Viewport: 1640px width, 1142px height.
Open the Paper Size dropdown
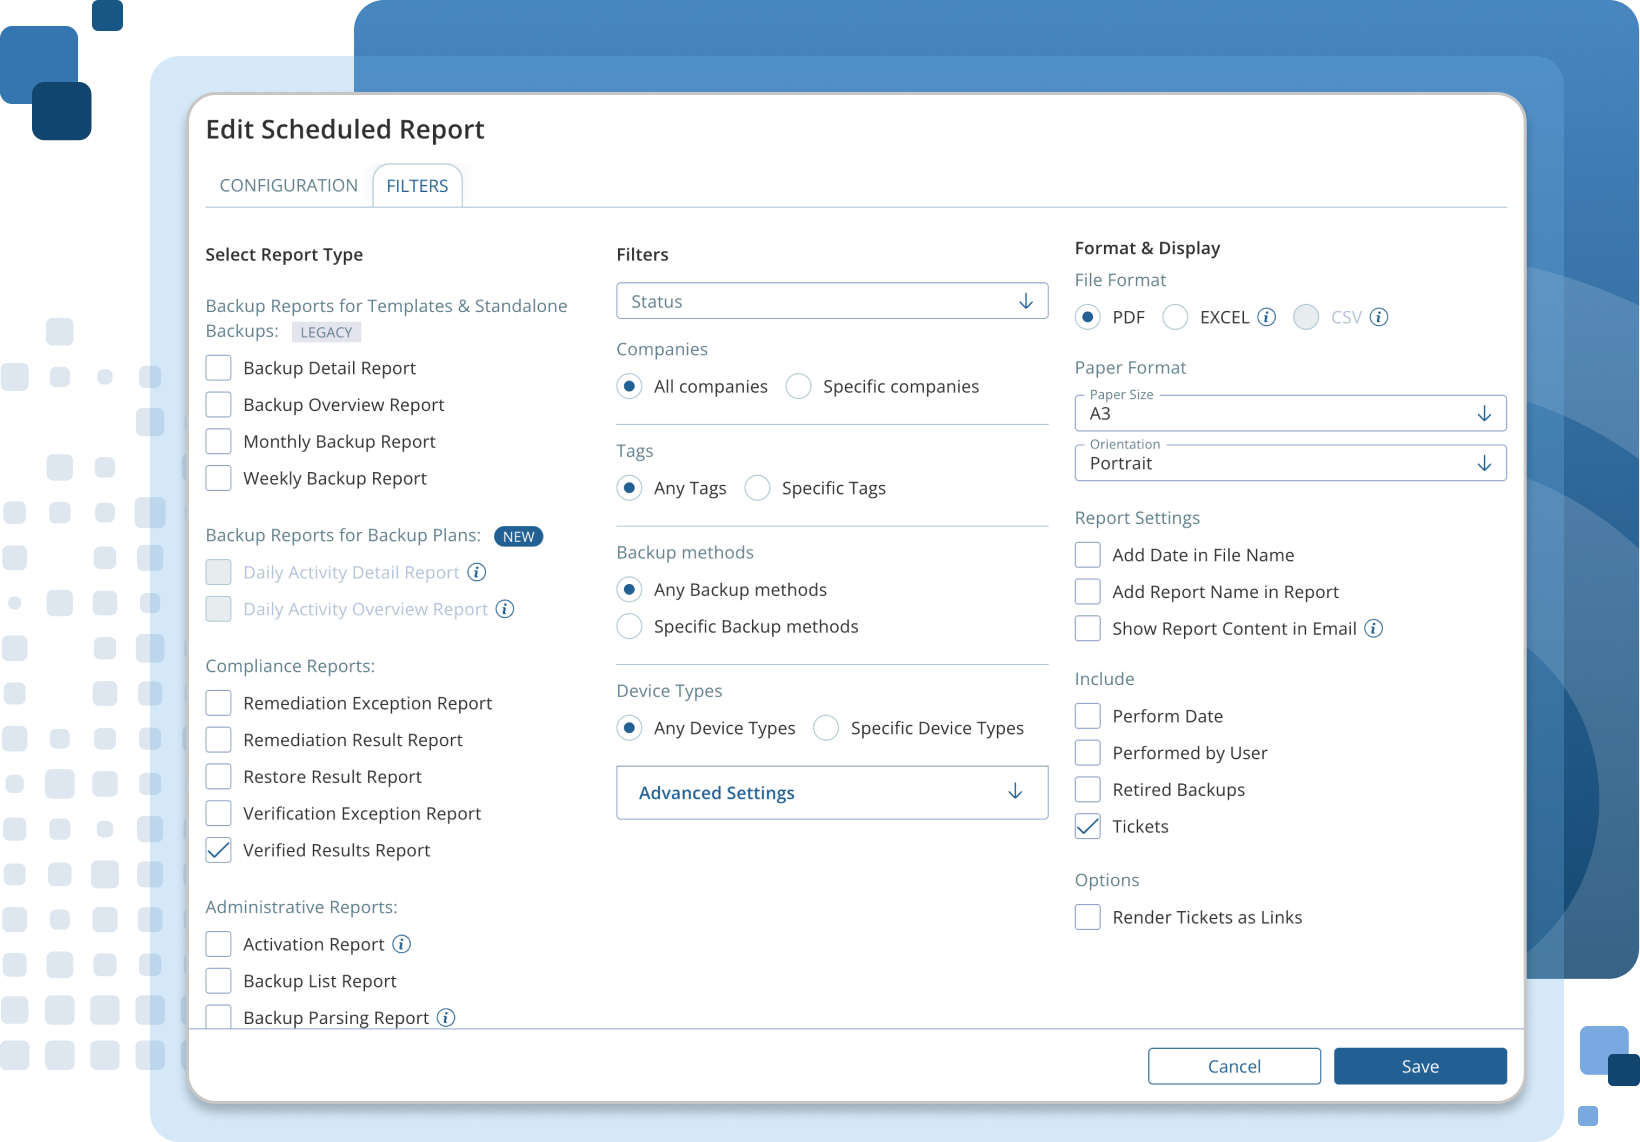click(1289, 413)
